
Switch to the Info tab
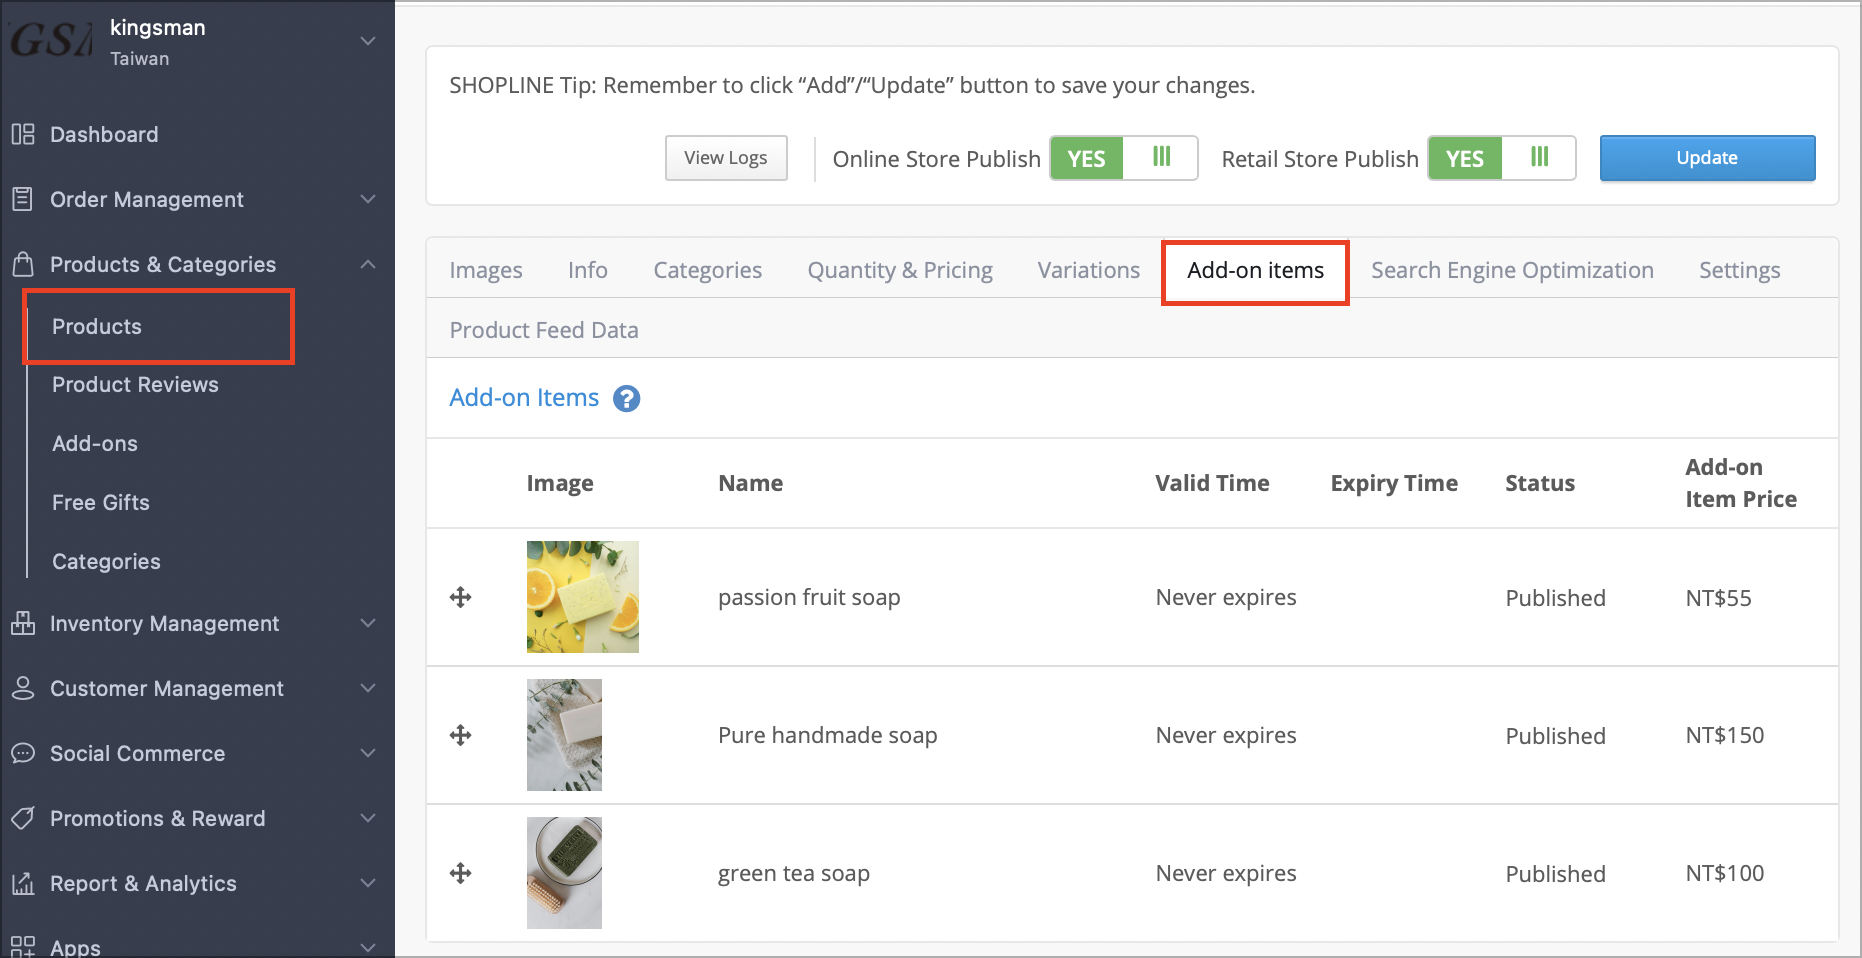click(588, 270)
